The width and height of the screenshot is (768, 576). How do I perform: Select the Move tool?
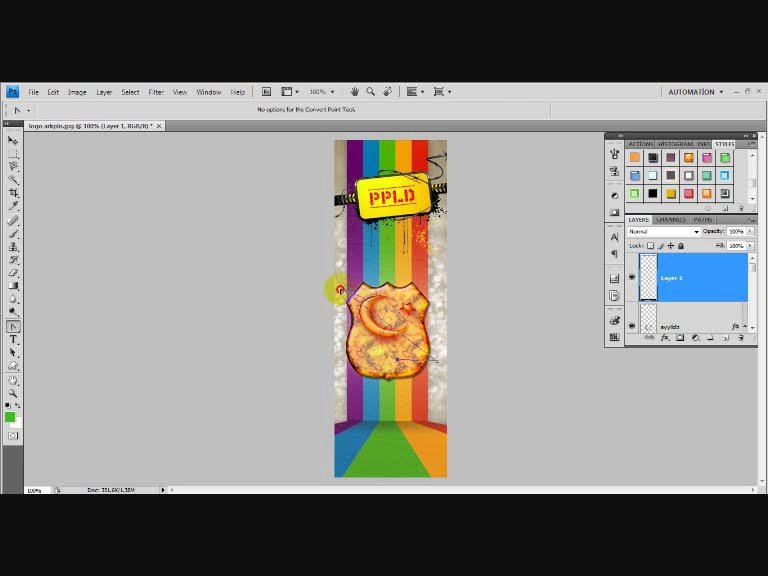pyautogui.click(x=13, y=141)
